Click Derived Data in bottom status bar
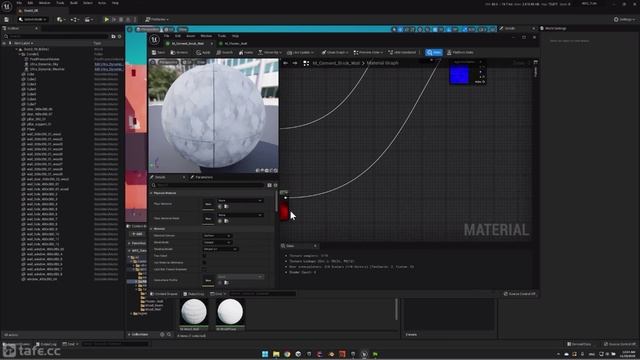 580,344
